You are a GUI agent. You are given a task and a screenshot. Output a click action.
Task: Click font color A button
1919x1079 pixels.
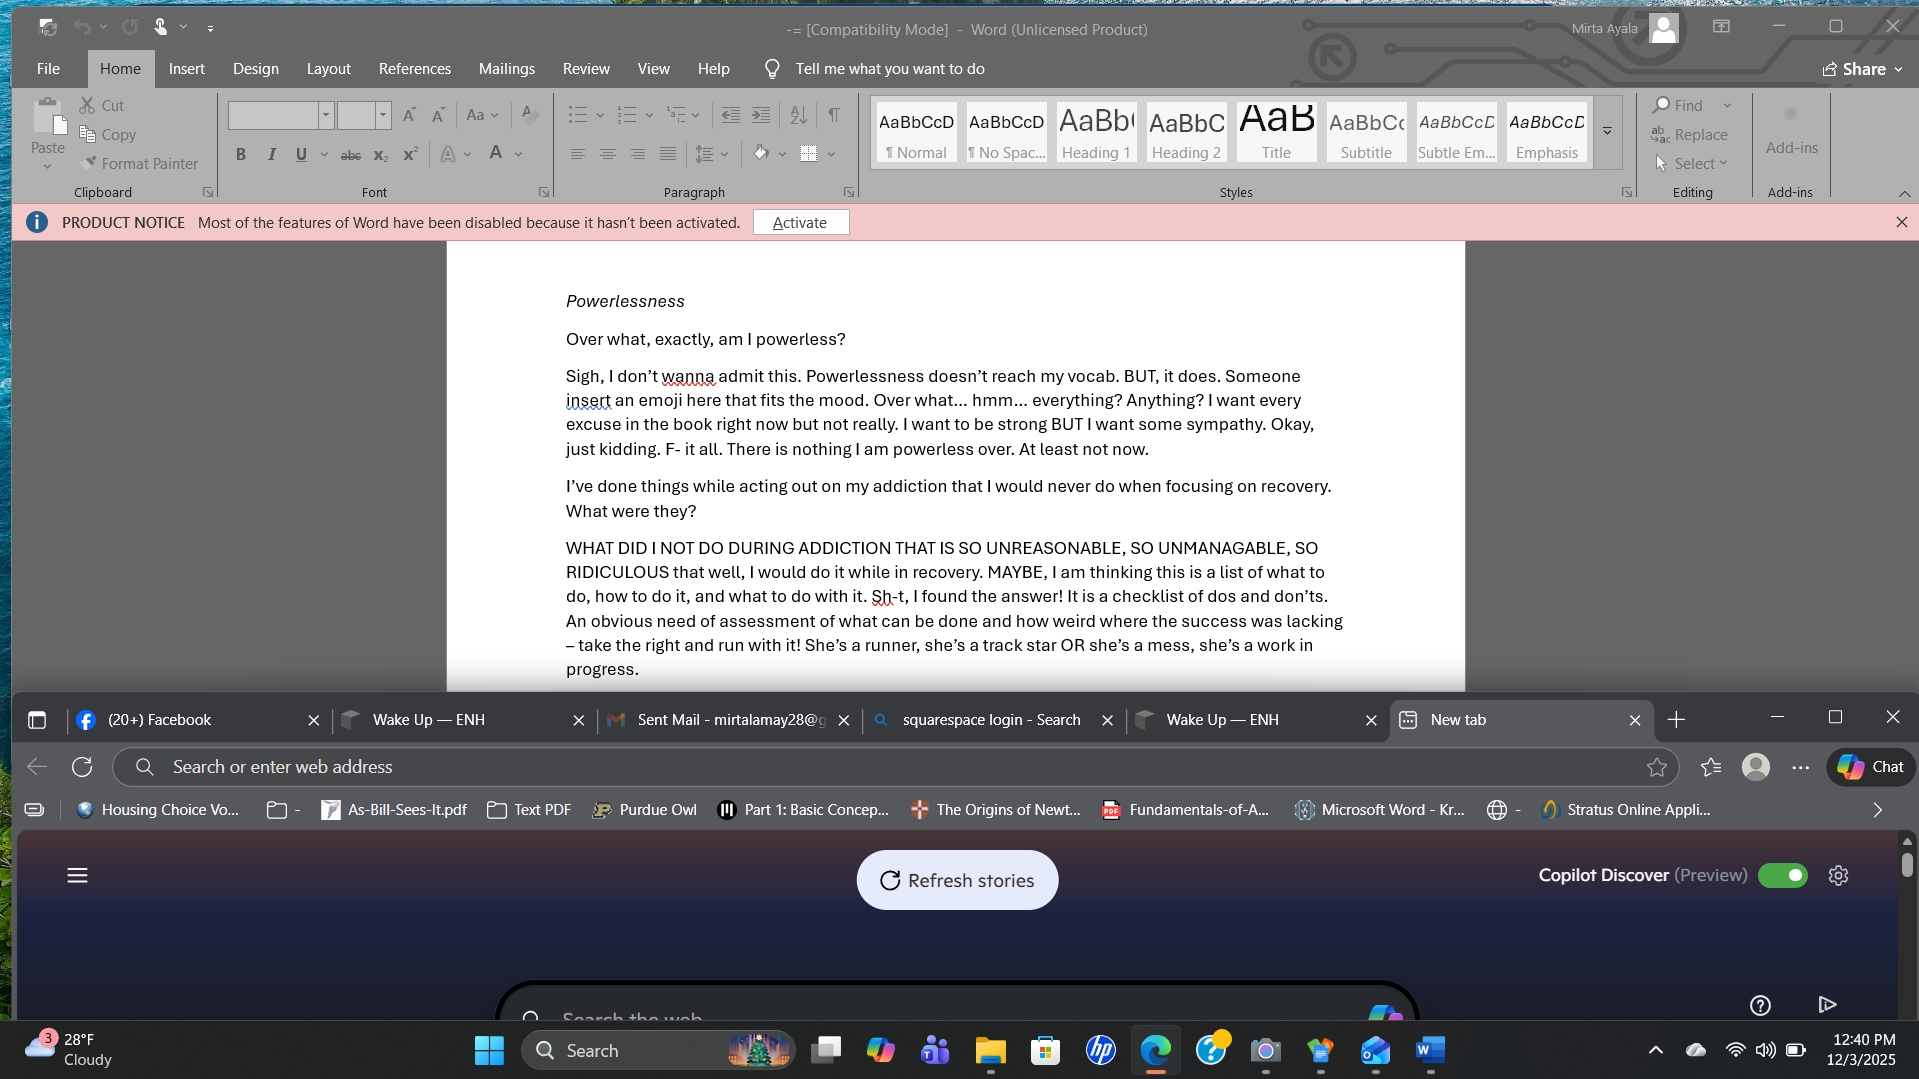(x=496, y=154)
